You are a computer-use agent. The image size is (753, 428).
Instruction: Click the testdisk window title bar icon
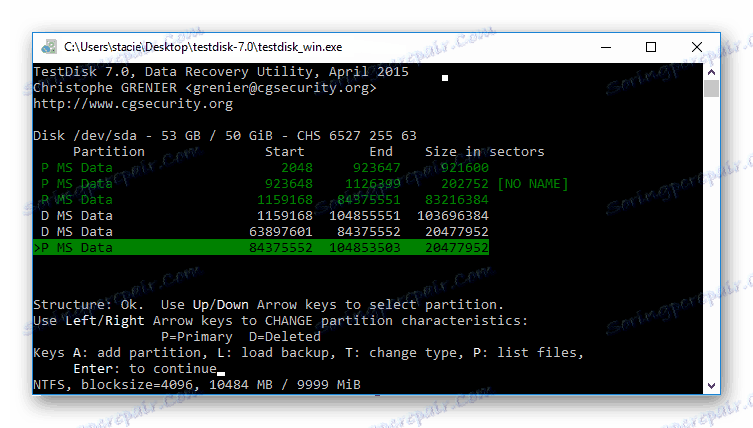(x=49, y=47)
